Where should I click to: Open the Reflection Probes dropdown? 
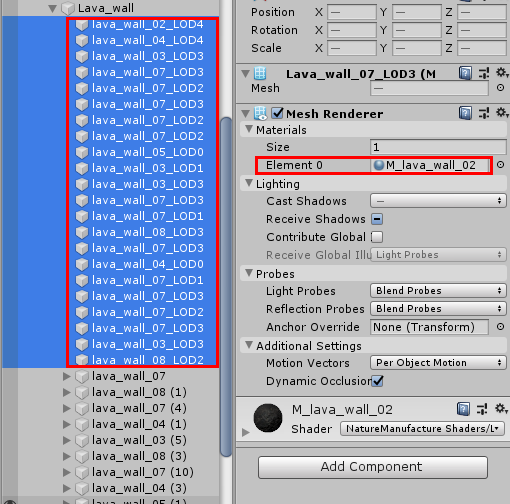point(438,309)
